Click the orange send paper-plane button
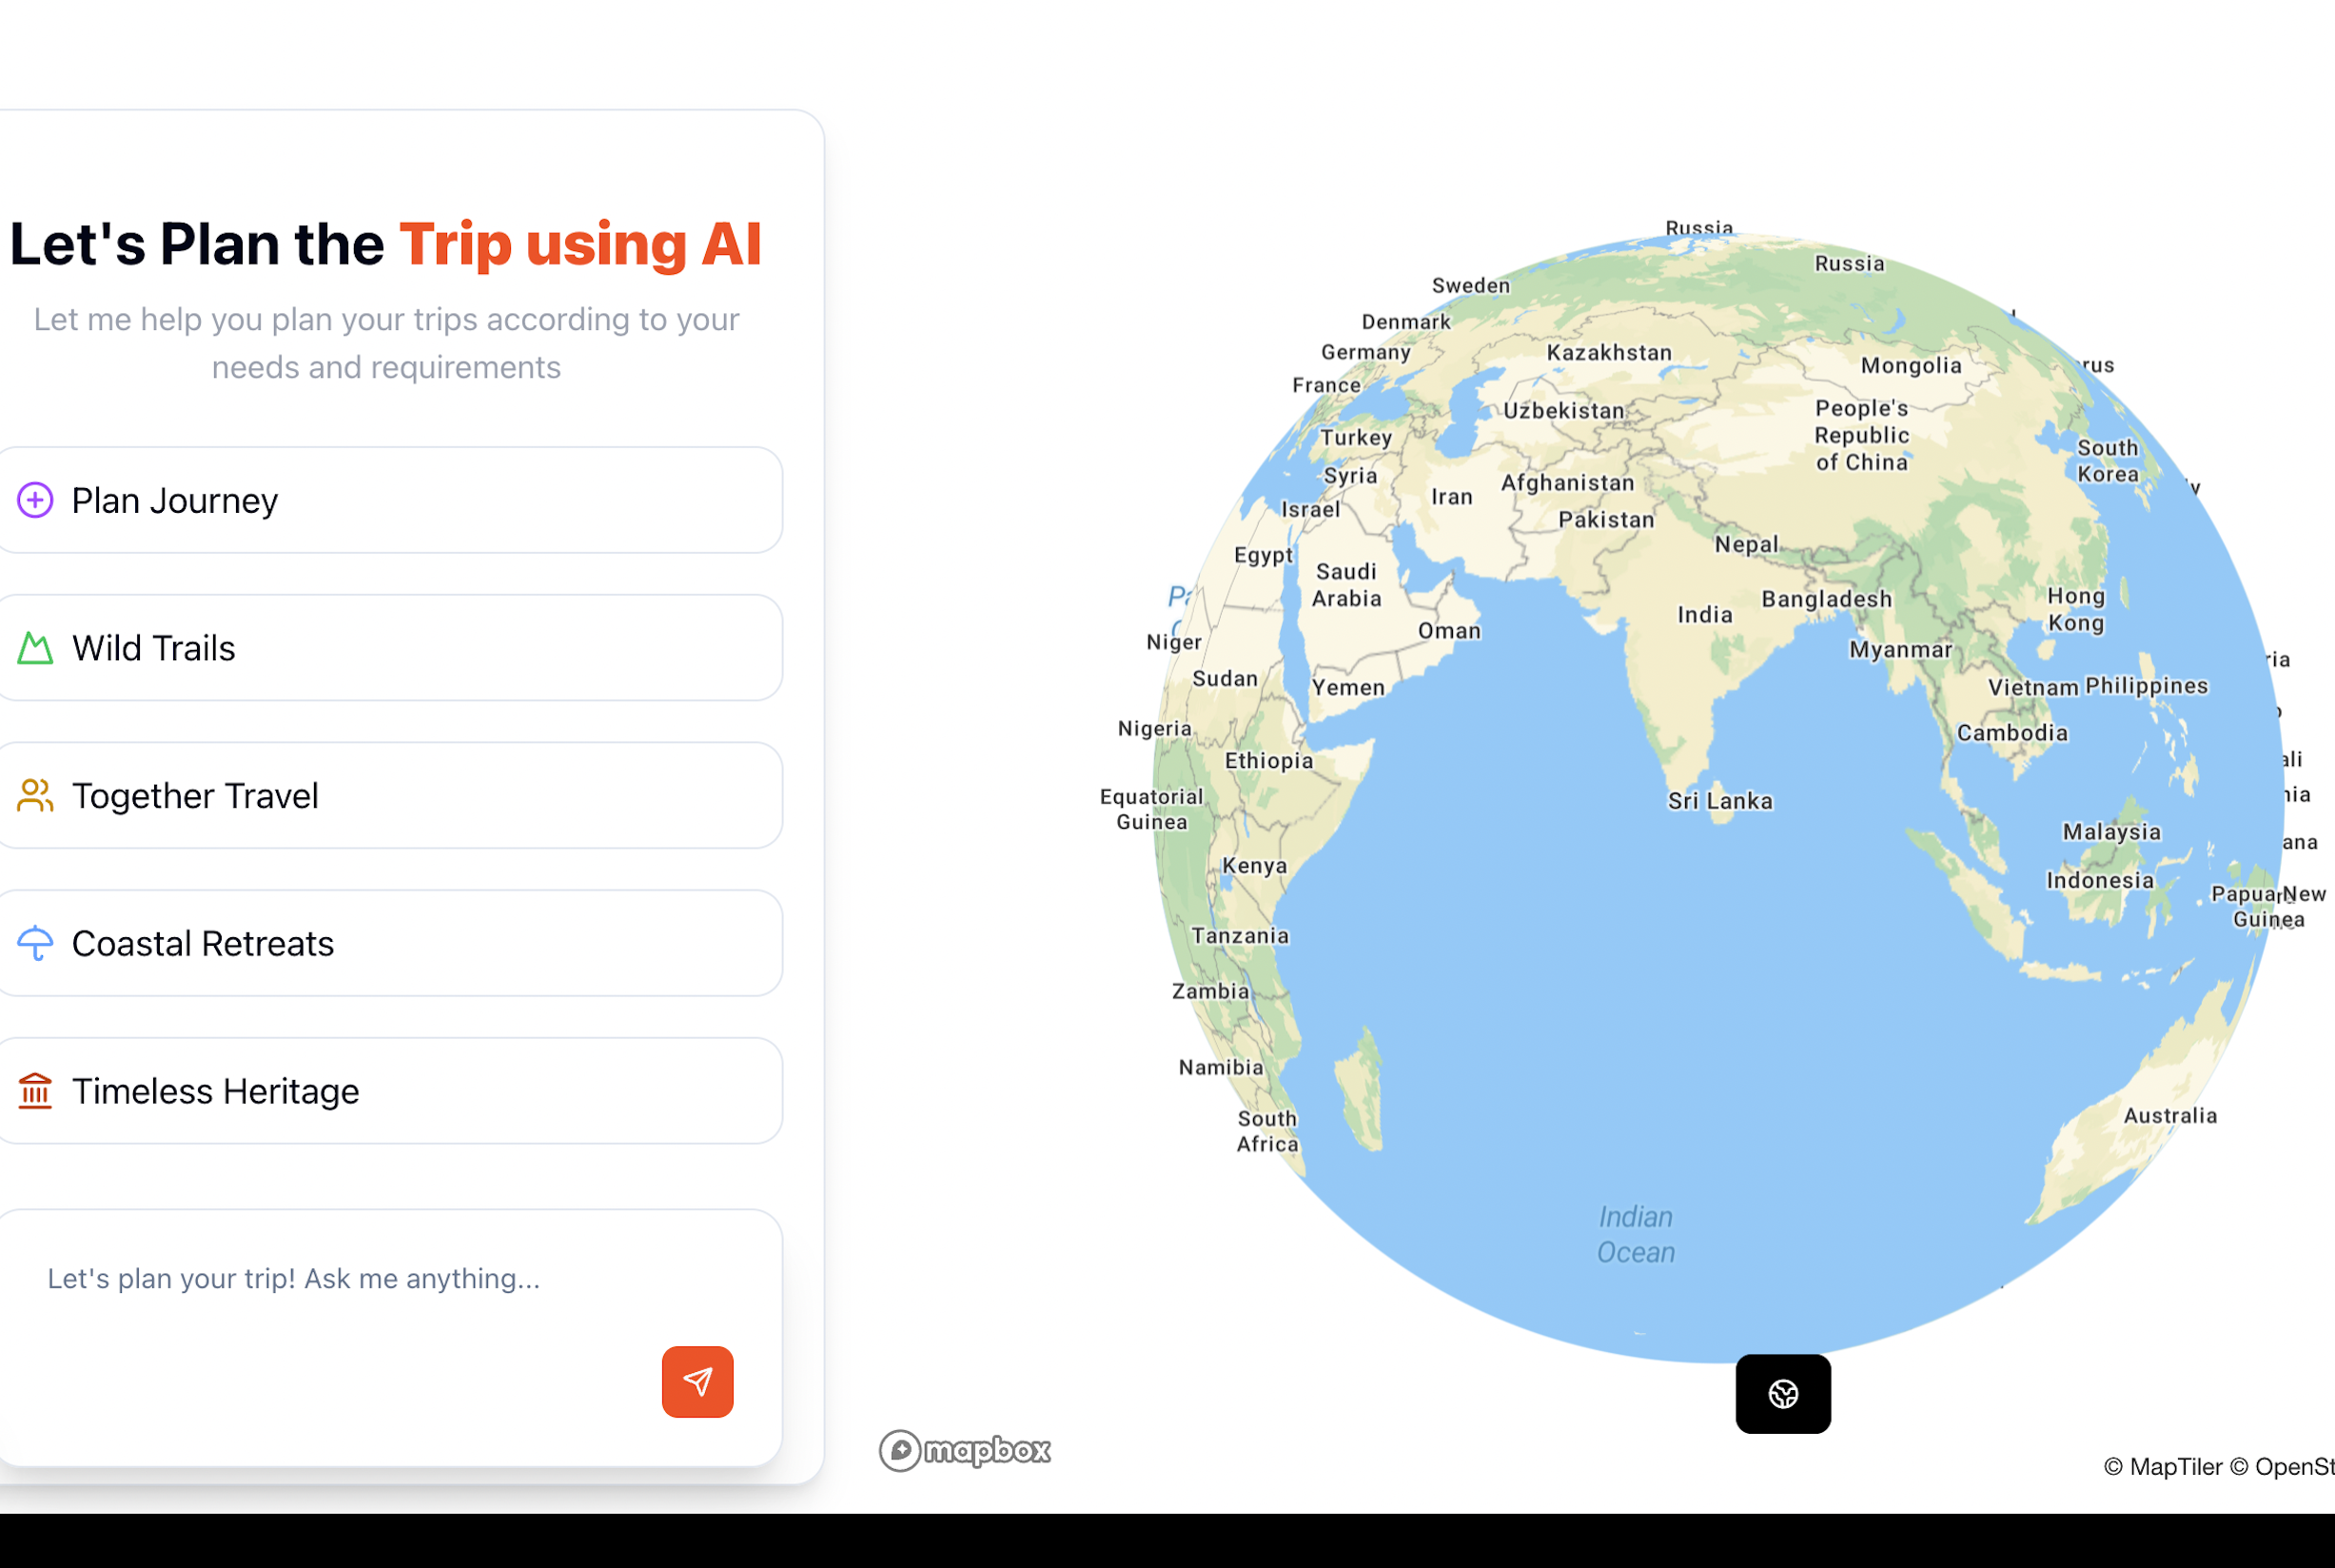The width and height of the screenshot is (2335, 1568). click(697, 1381)
